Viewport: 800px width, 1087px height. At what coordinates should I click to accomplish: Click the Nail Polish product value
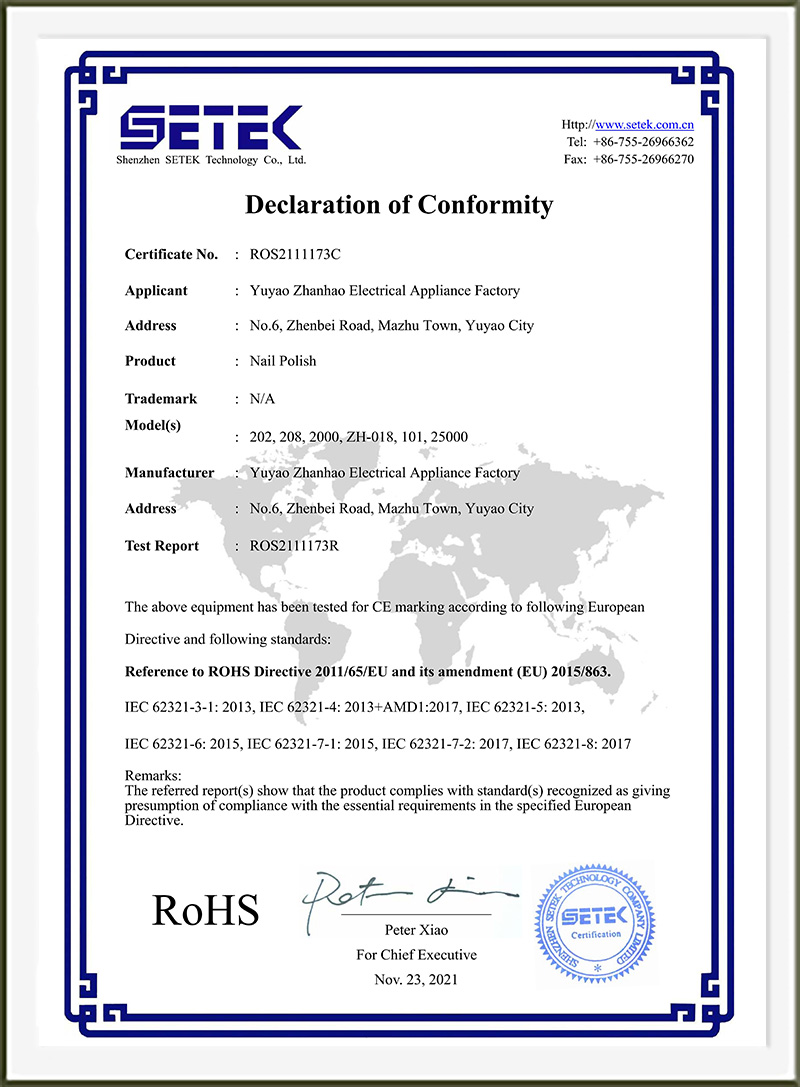[x=283, y=361]
